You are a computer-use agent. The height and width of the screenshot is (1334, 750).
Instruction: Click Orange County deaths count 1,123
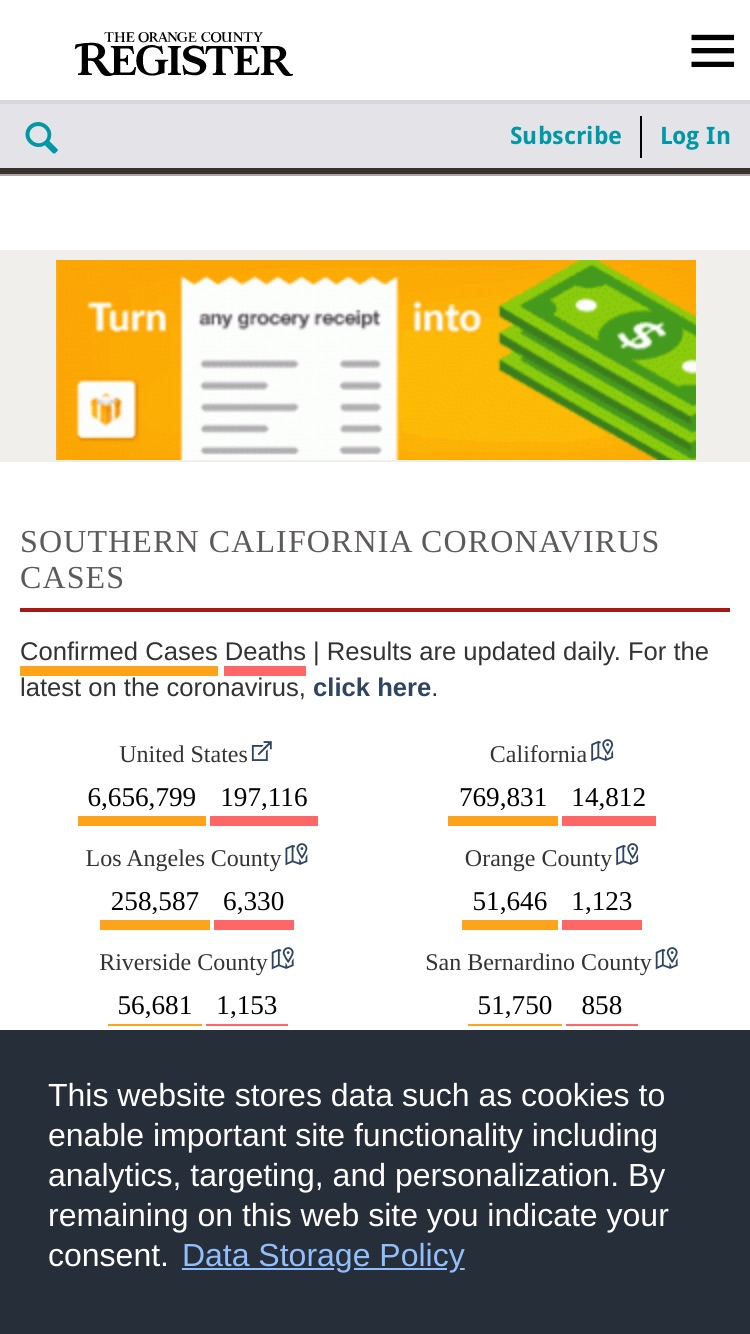point(602,902)
